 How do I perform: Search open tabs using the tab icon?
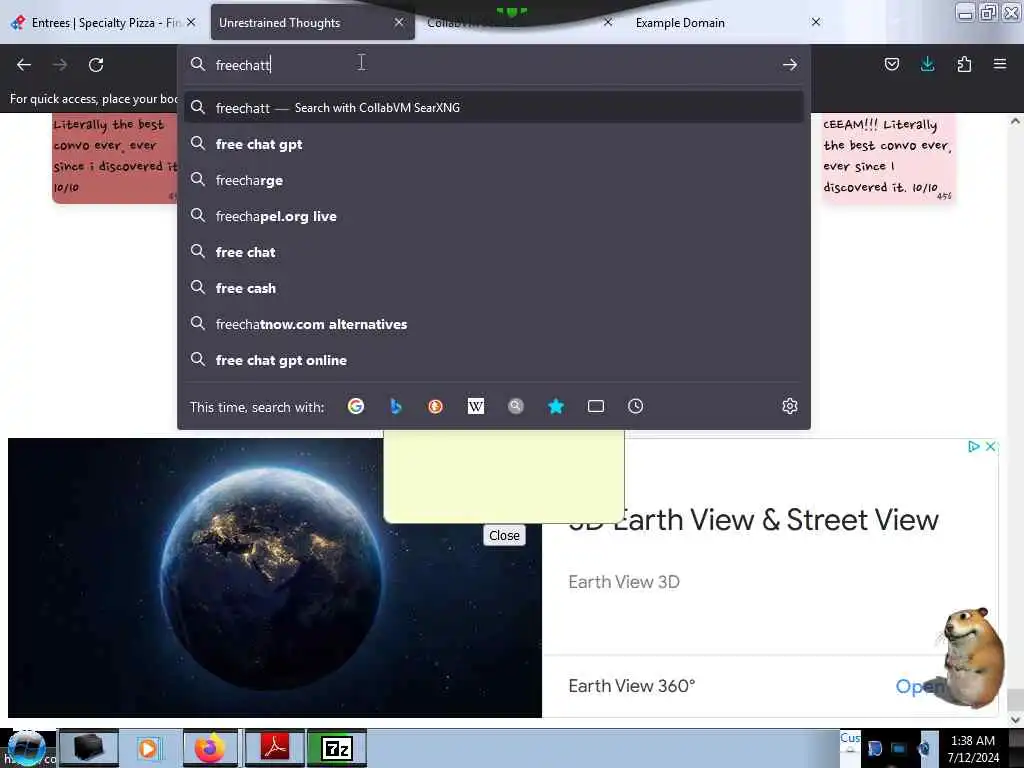(x=596, y=406)
